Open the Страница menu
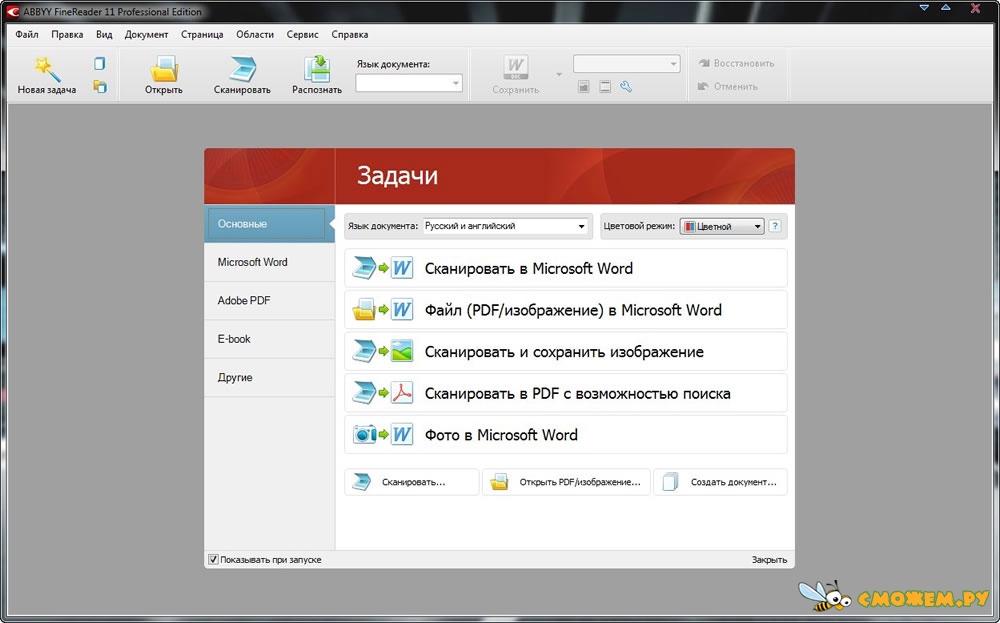This screenshot has width=1000, height=623. pyautogui.click(x=202, y=34)
